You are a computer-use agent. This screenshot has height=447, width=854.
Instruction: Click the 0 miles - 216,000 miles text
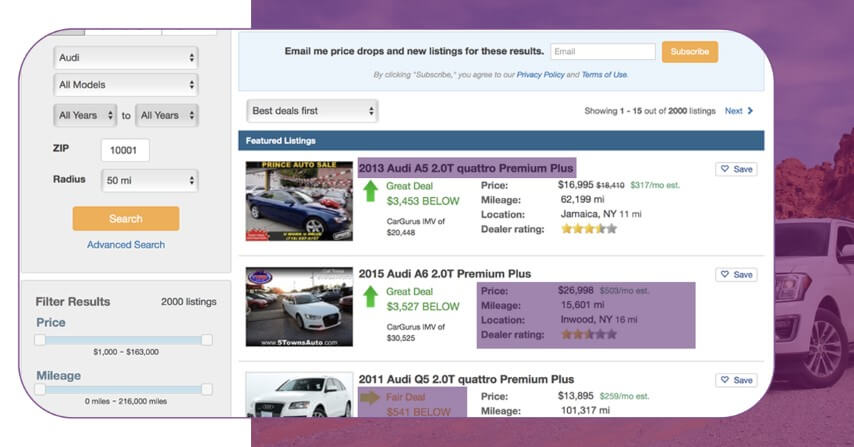point(126,401)
